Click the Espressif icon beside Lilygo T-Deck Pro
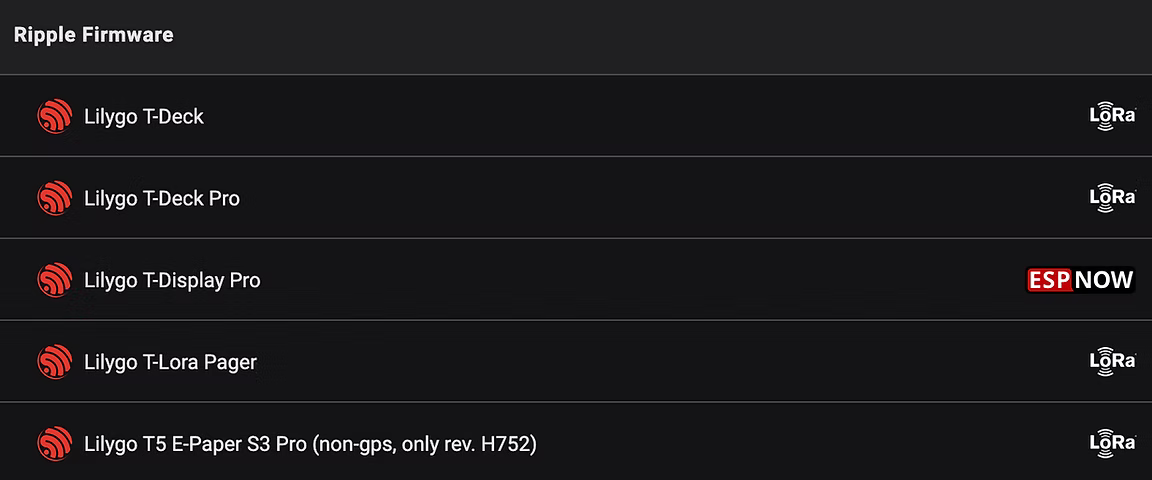Viewport: 1152px width, 480px height. pyautogui.click(x=54, y=199)
